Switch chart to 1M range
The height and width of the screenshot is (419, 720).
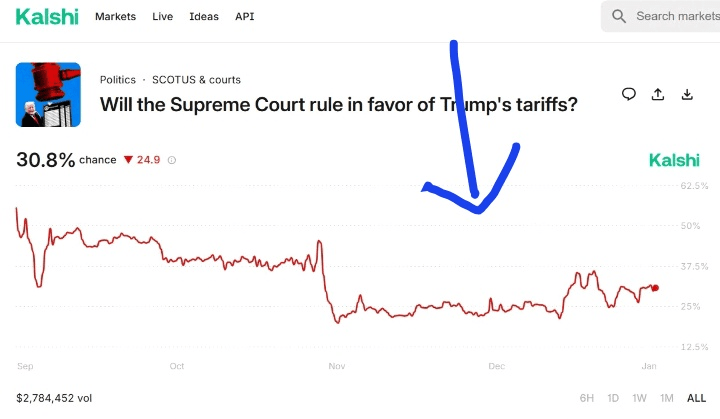pyautogui.click(x=666, y=398)
